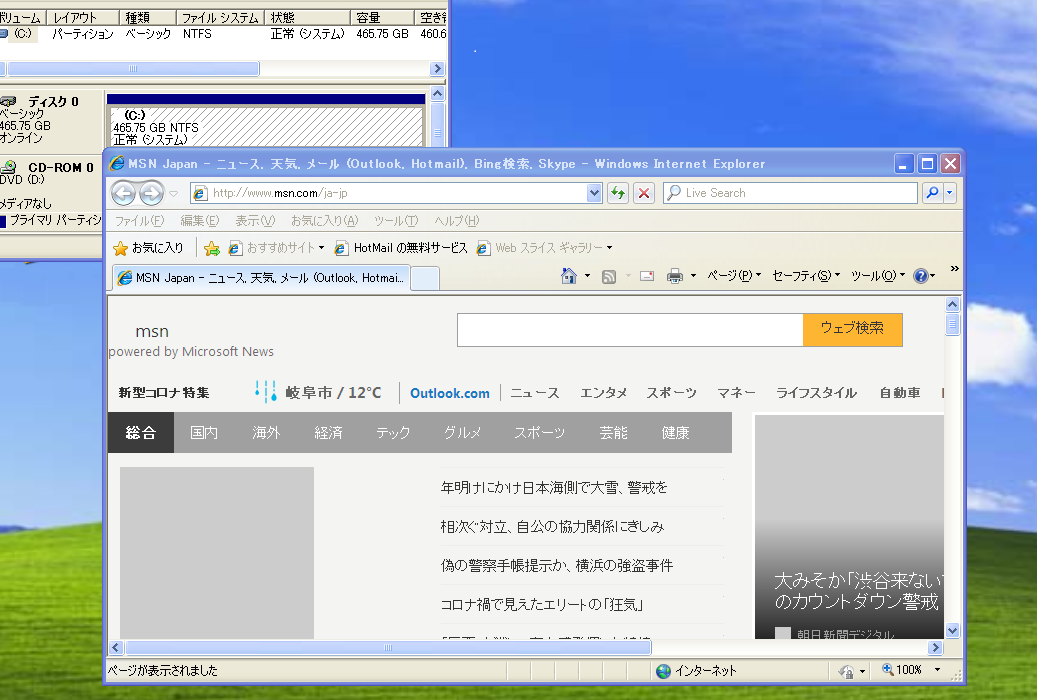Expand the printer dropdown arrow
Image resolution: width=1037 pixels, height=700 pixels.
[x=693, y=276]
